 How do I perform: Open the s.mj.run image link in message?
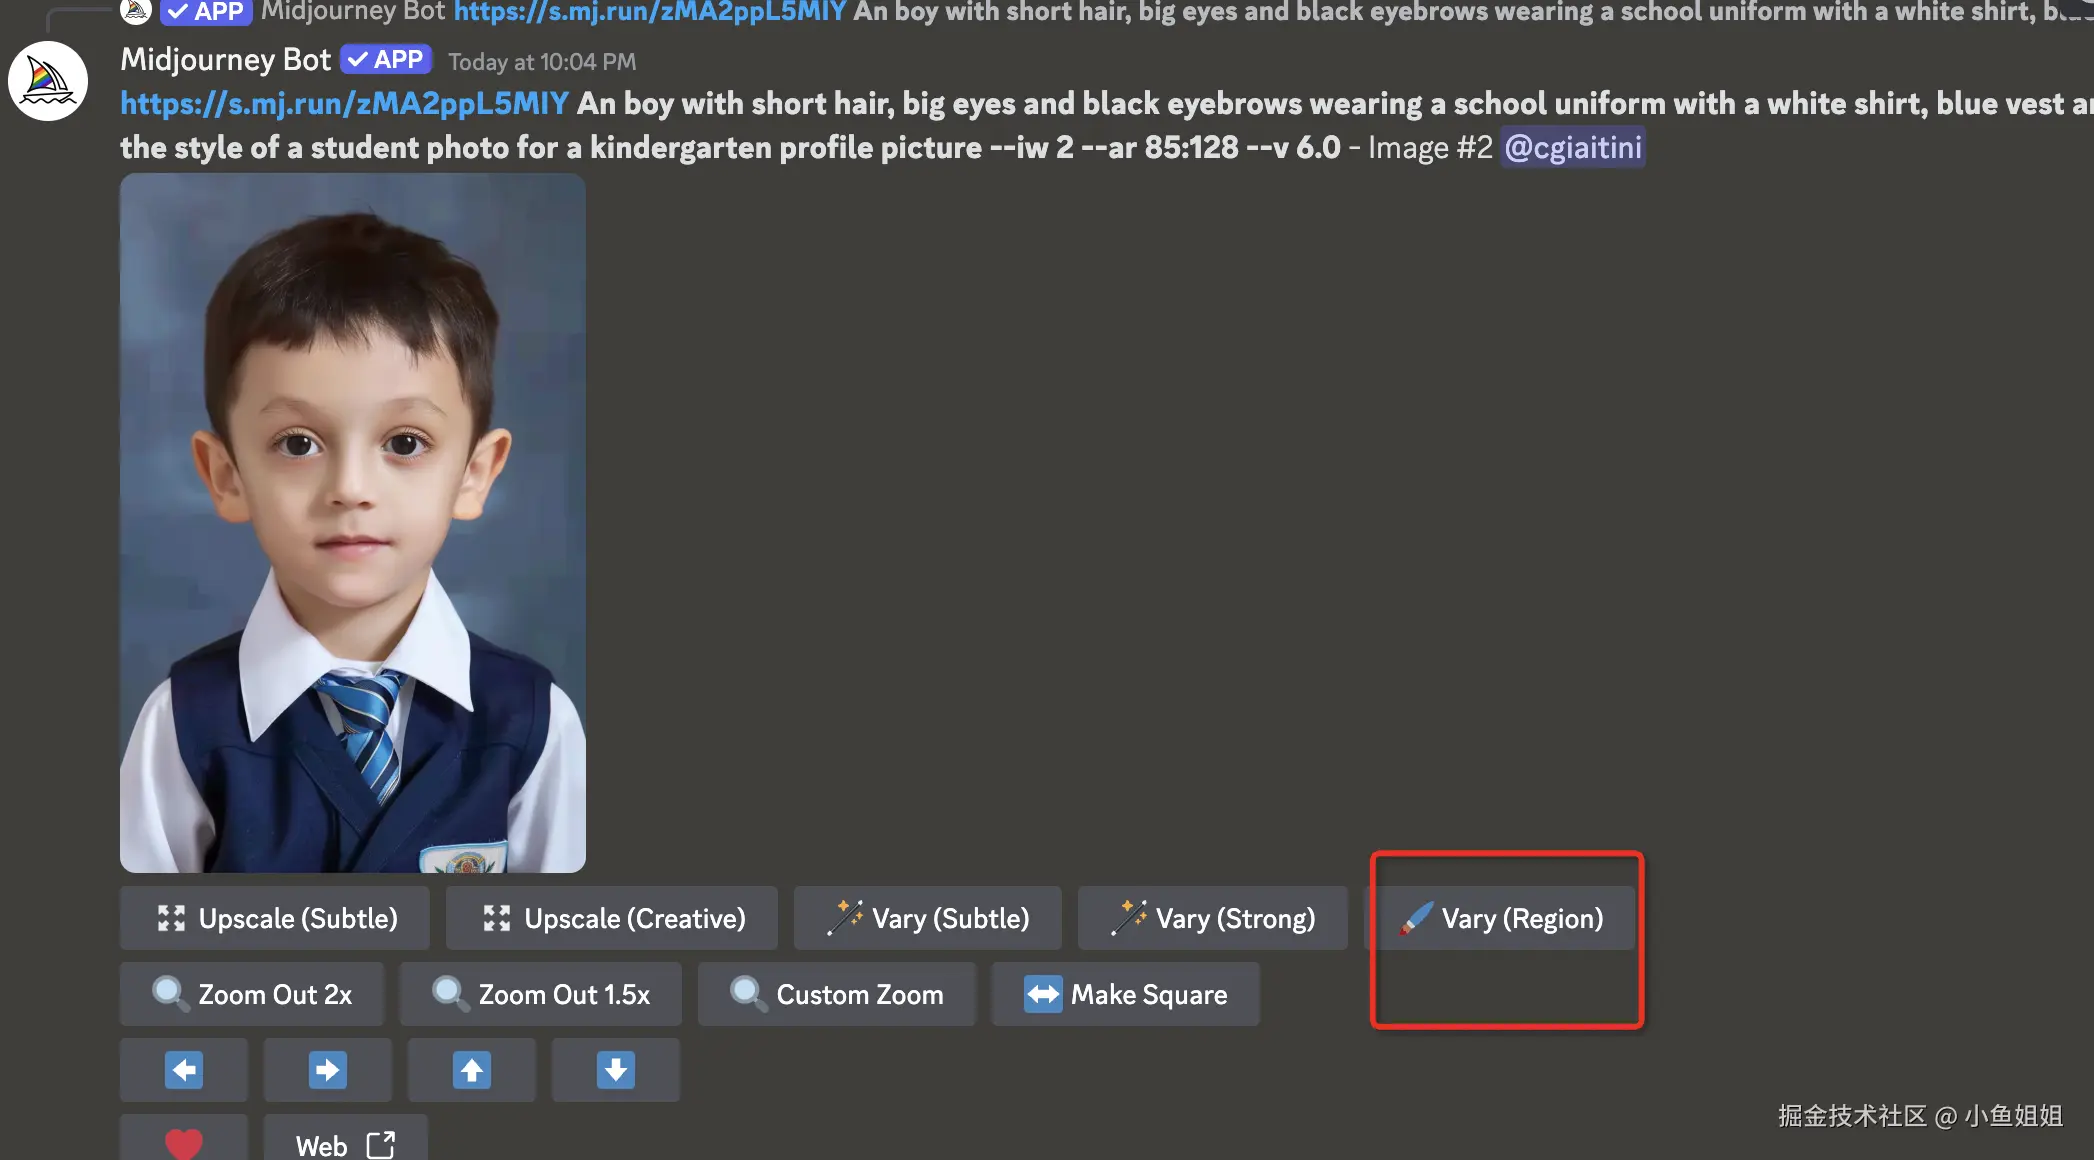(x=344, y=104)
